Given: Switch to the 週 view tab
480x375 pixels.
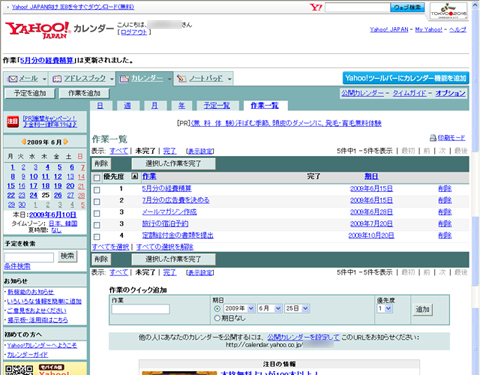Looking at the screenshot, I should tap(127, 106).
